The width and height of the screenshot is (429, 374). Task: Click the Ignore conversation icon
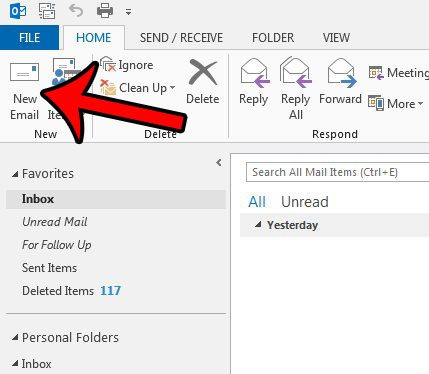coord(108,64)
